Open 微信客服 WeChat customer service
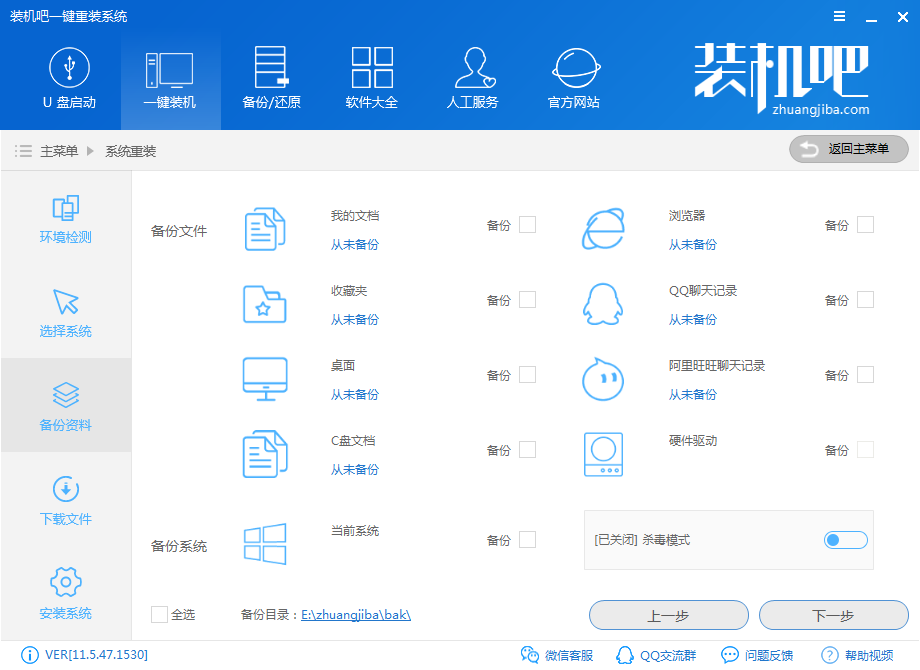The height and width of the screenshot is (670, 920). (560, 655)
